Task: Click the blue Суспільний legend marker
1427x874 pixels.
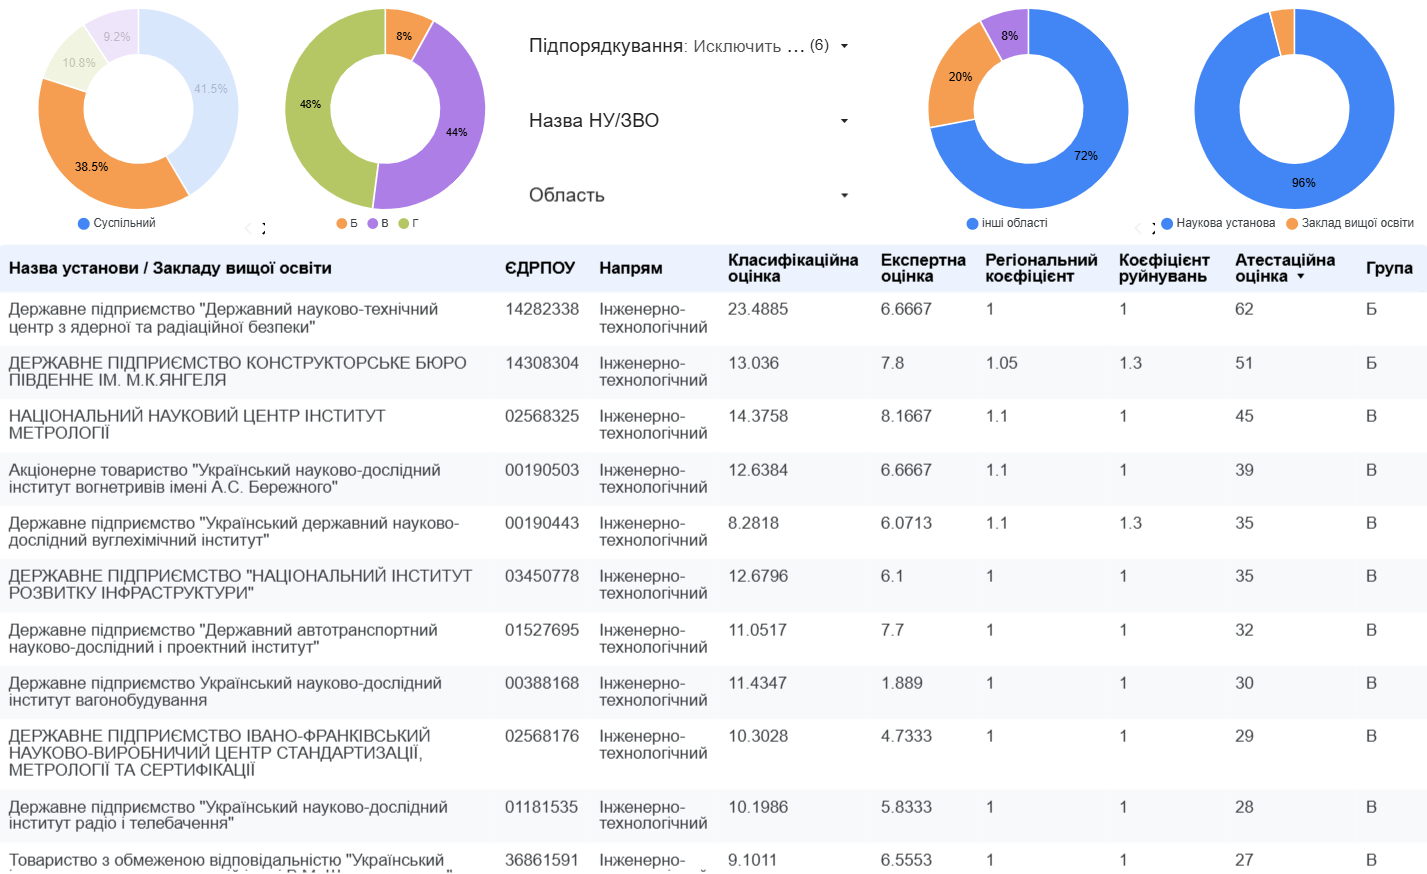Action: point(84,224)
